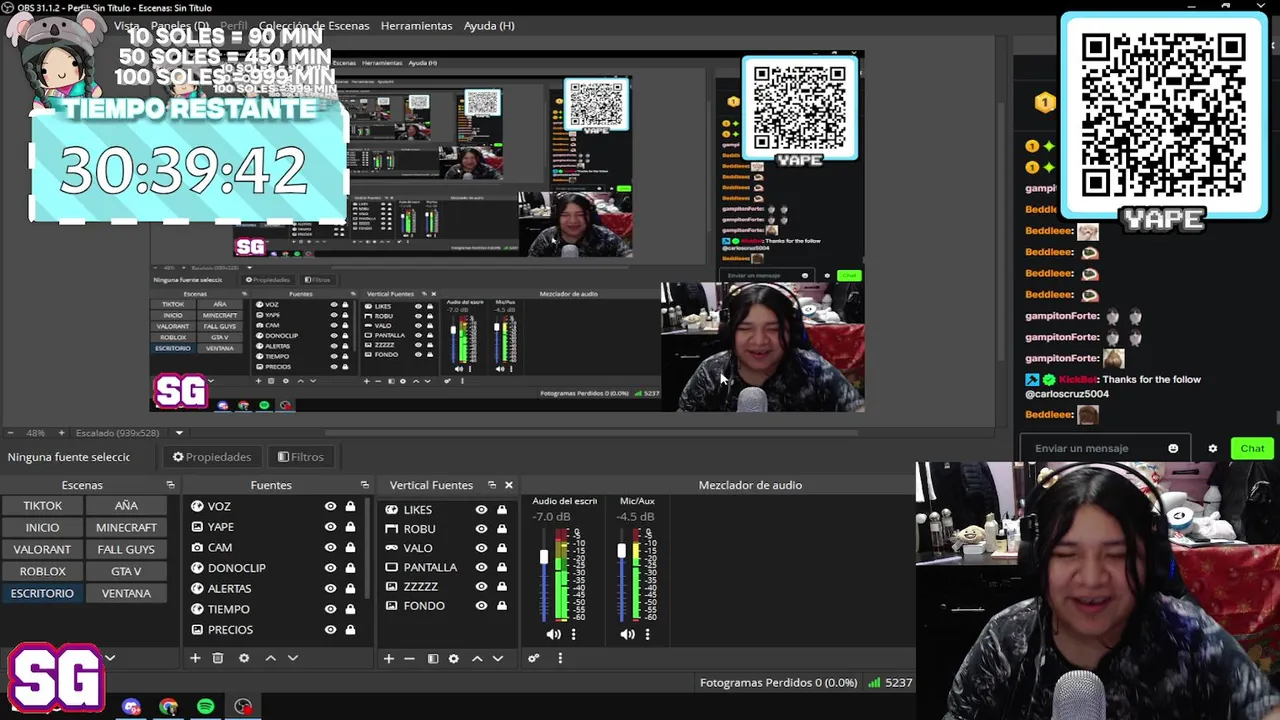Hide the YAPE source
The height and width of the screenshot is (720, 1280).
point(330,527)
